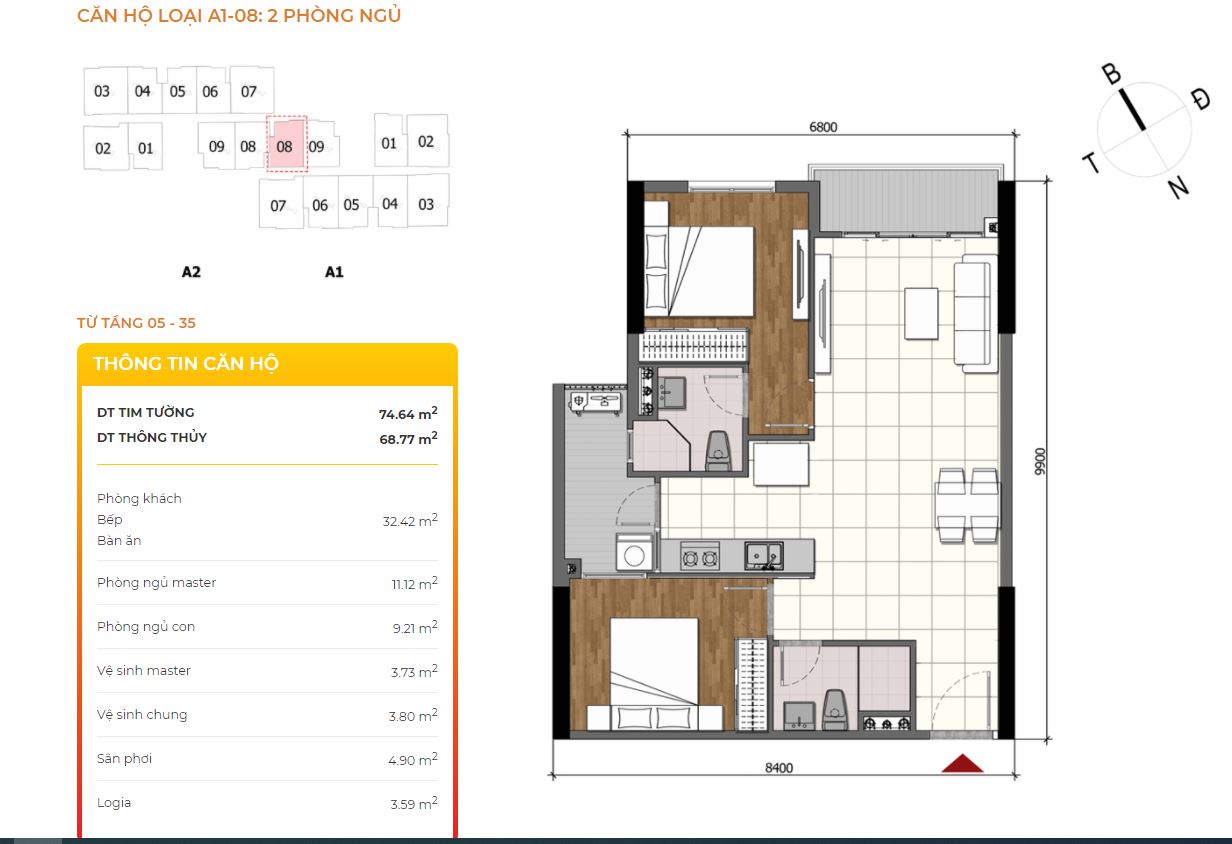This screenshot has height=844, width=1232.
Task: Click the 6800 dimension label
Action: (822, 127)
